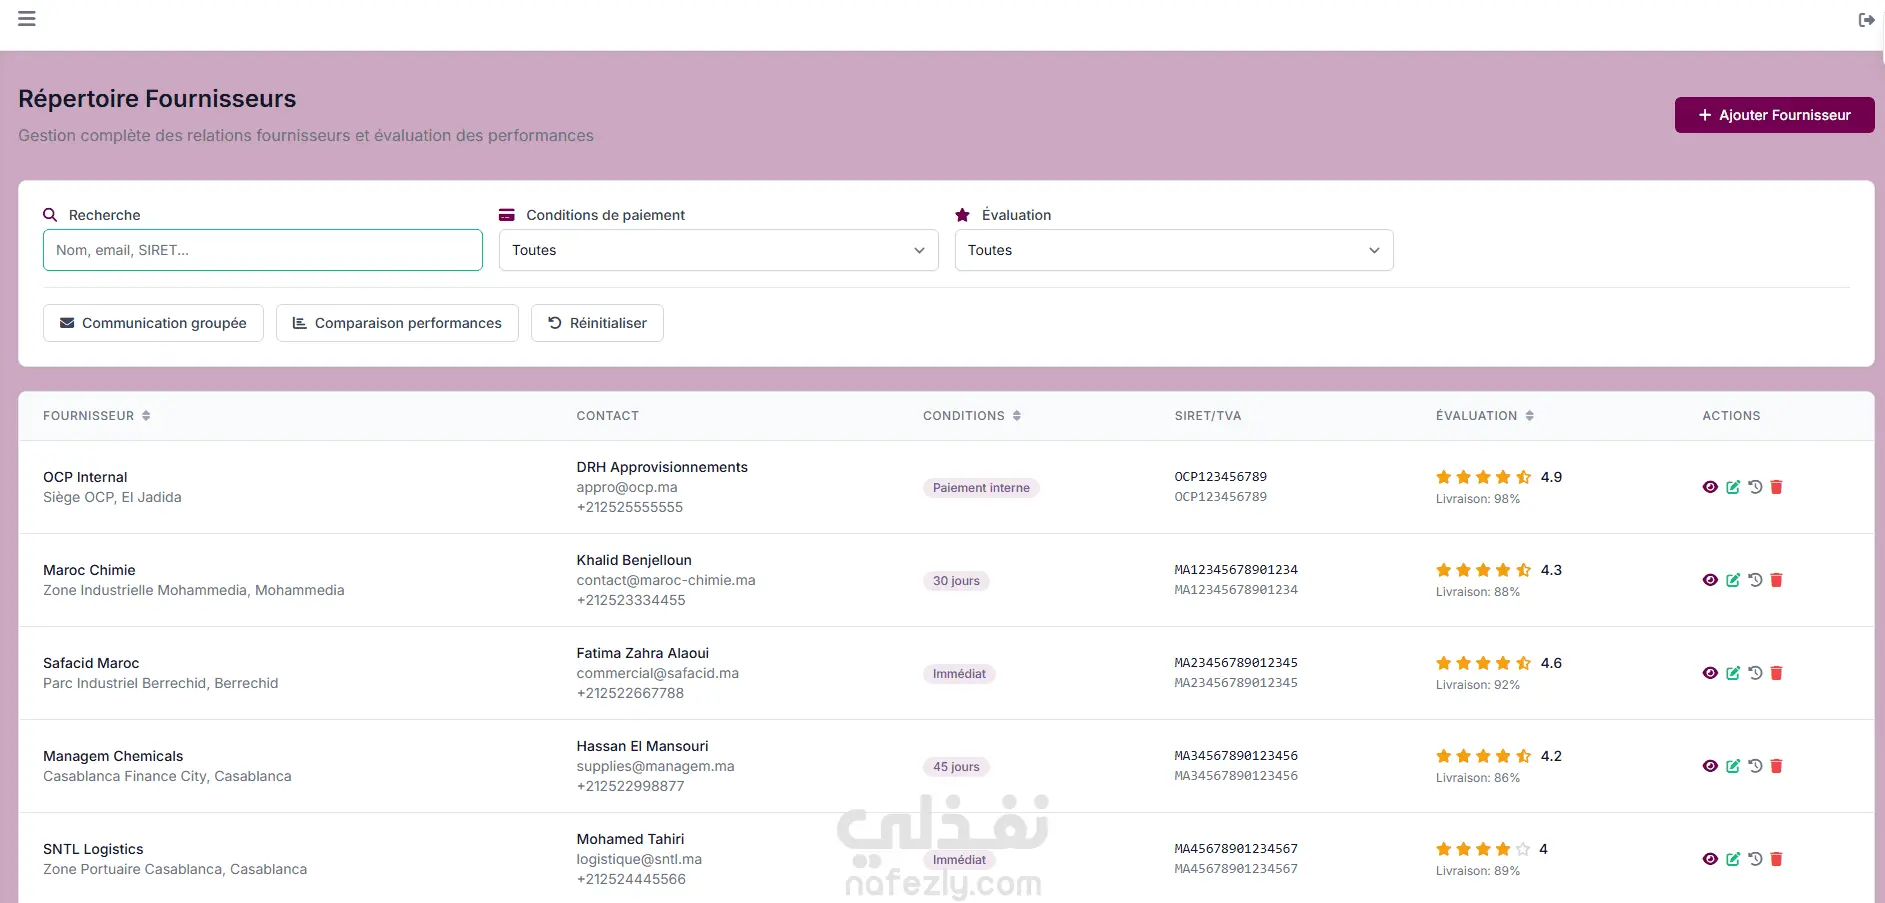Click the Réinitialiser button

597,323
